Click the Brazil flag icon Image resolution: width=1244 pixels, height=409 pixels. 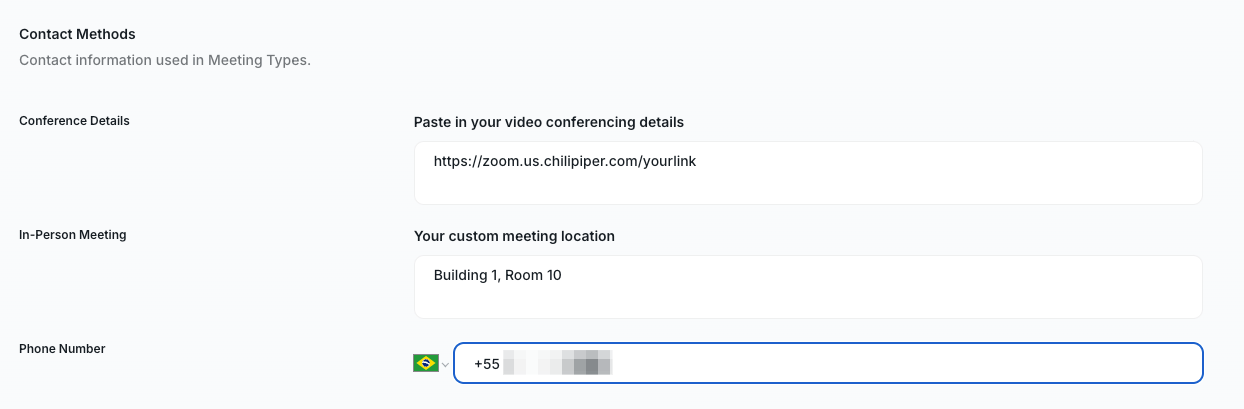pos(425,363)
